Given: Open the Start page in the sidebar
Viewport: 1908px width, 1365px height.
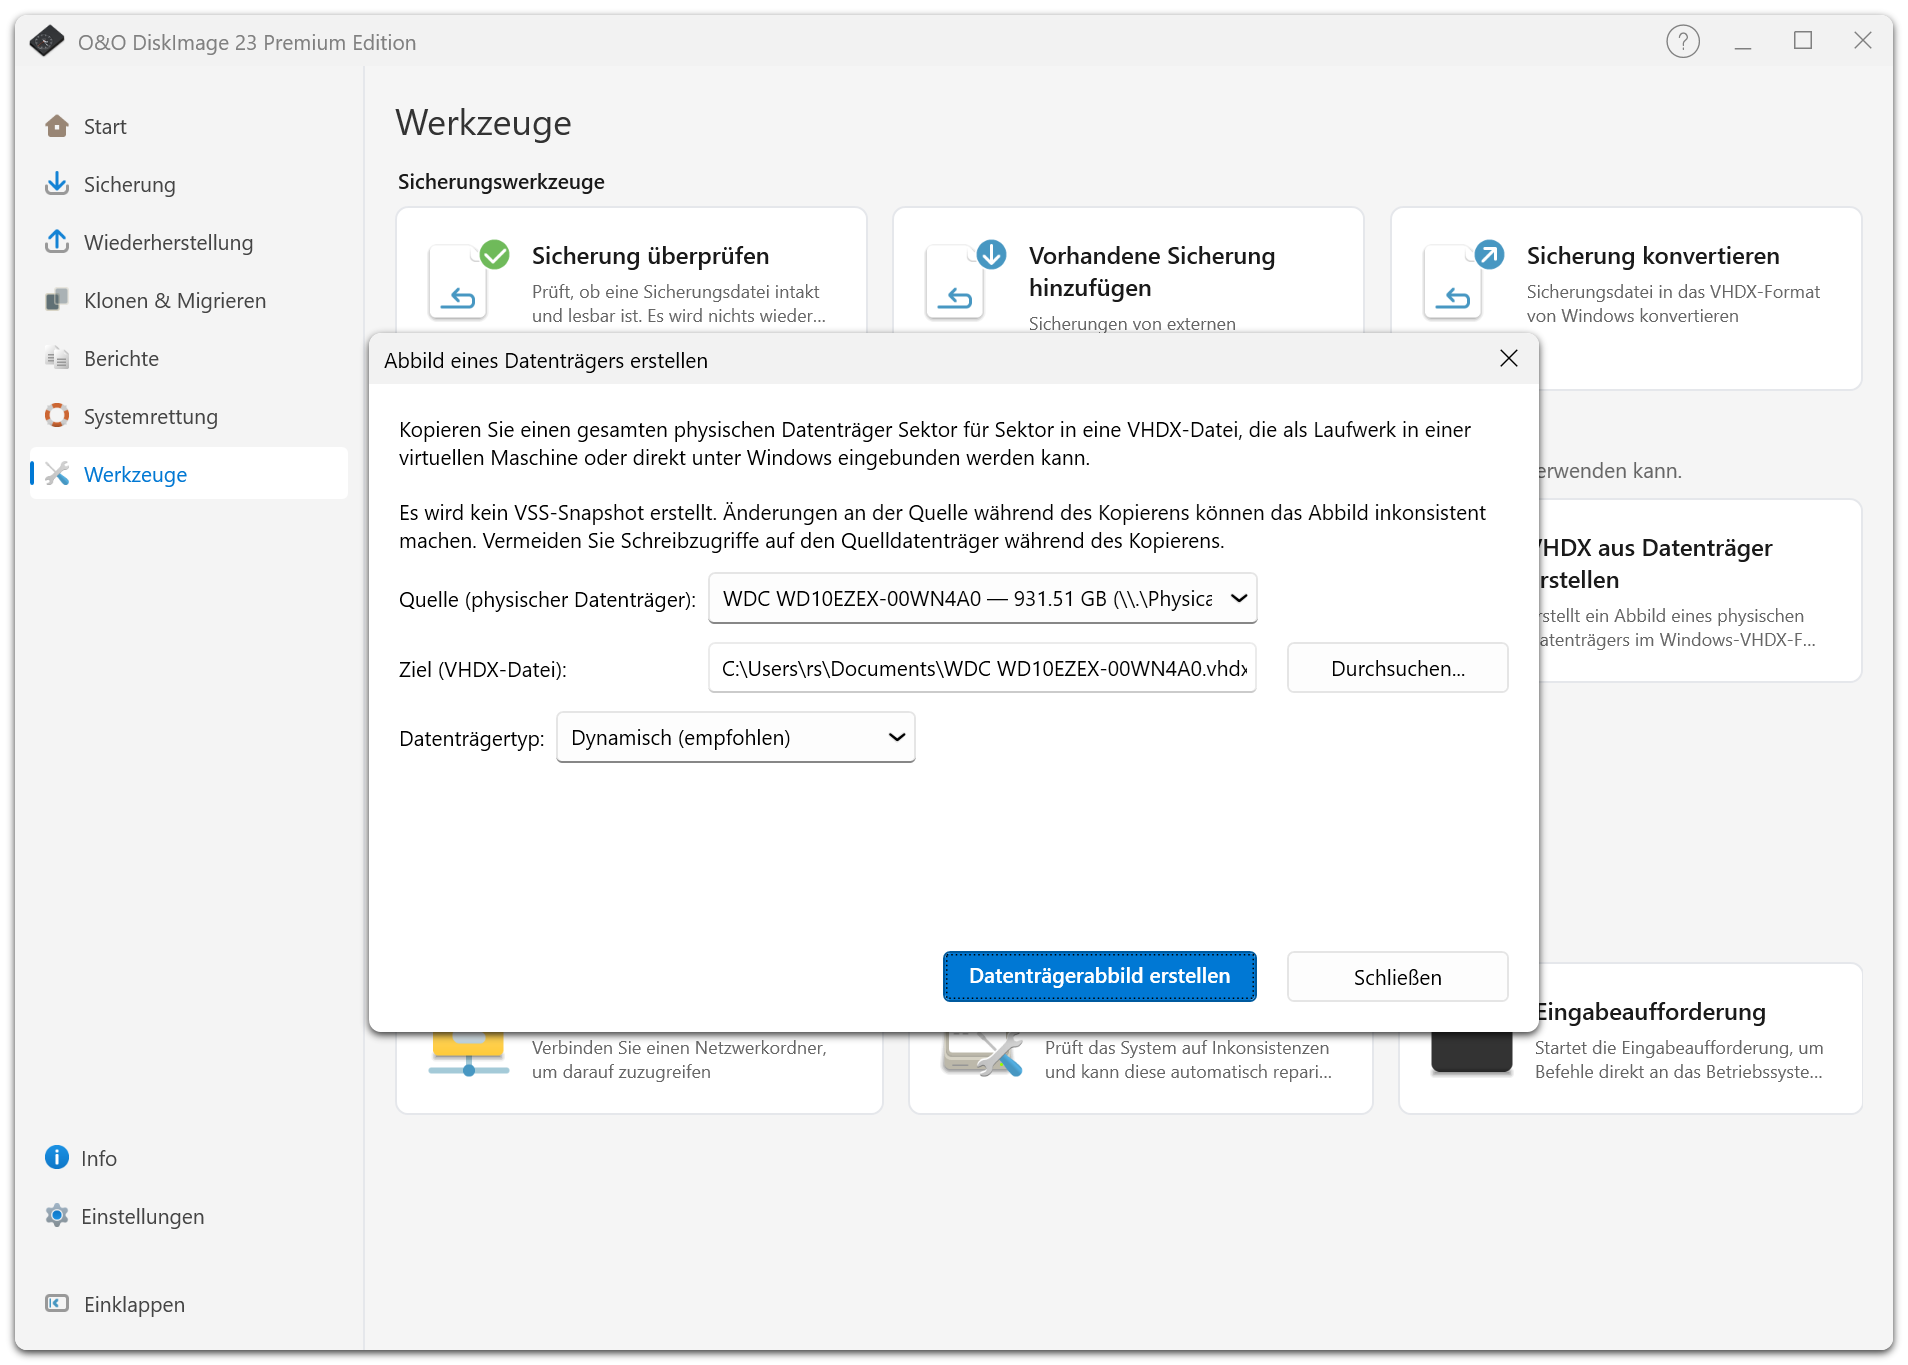Looking at the screenshot, I should pyautogui.click(x=188, y=127).
